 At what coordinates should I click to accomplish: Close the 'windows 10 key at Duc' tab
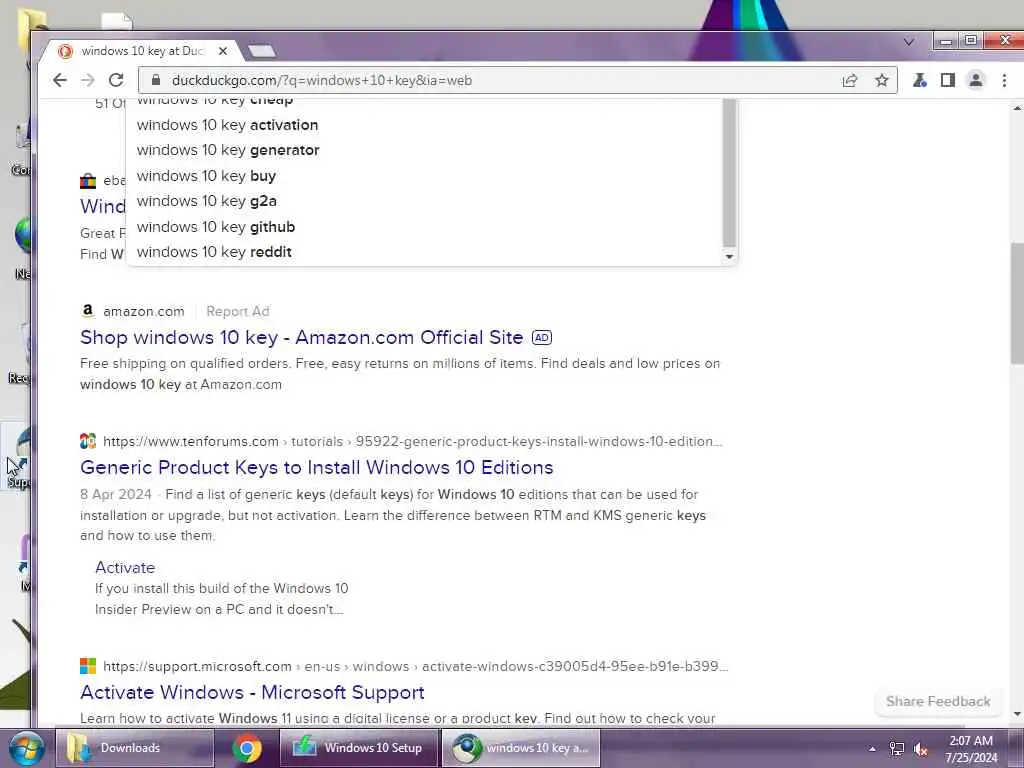223,51
